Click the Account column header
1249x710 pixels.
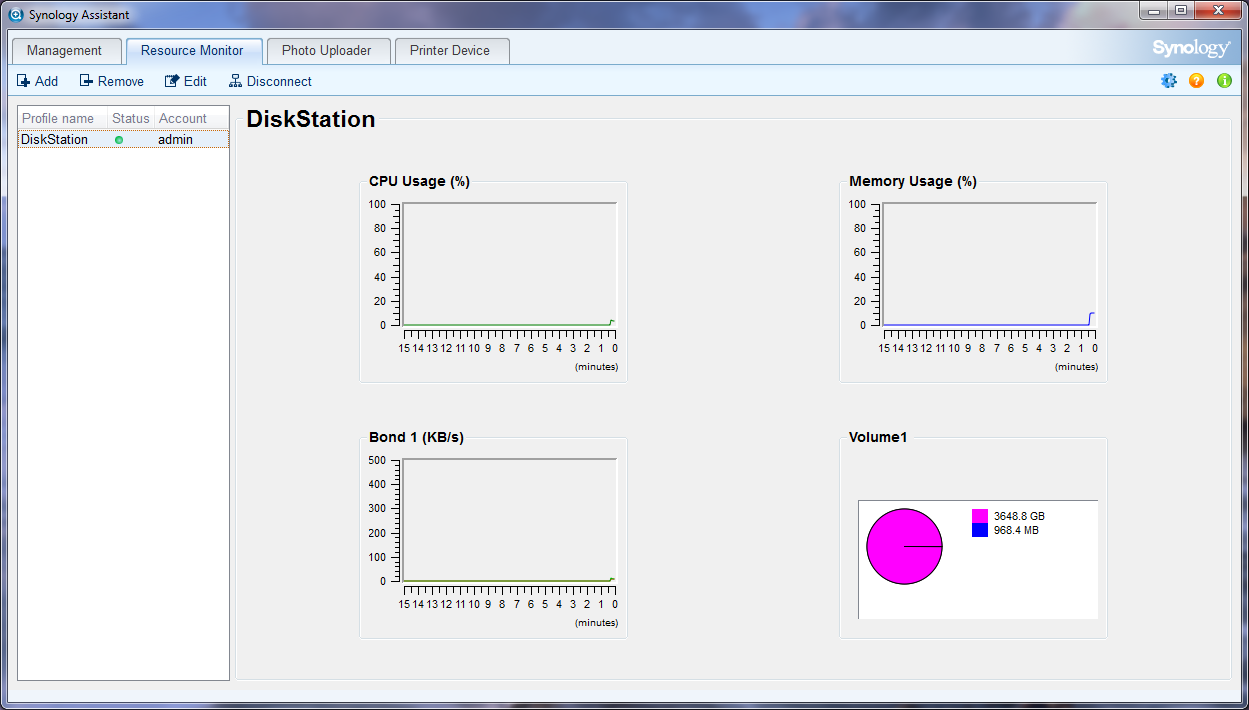(191, 118)
